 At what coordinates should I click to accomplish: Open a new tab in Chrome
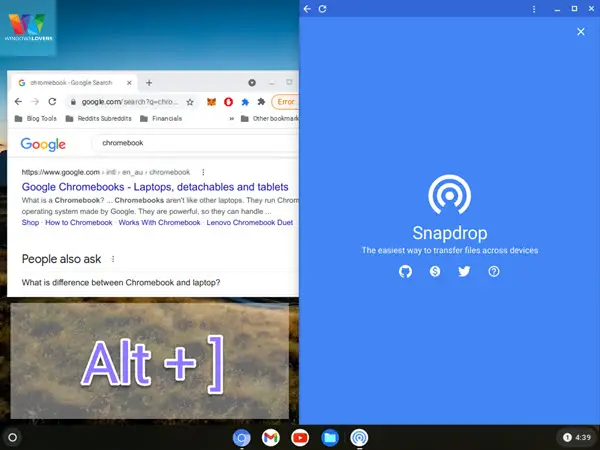point(149,83)
